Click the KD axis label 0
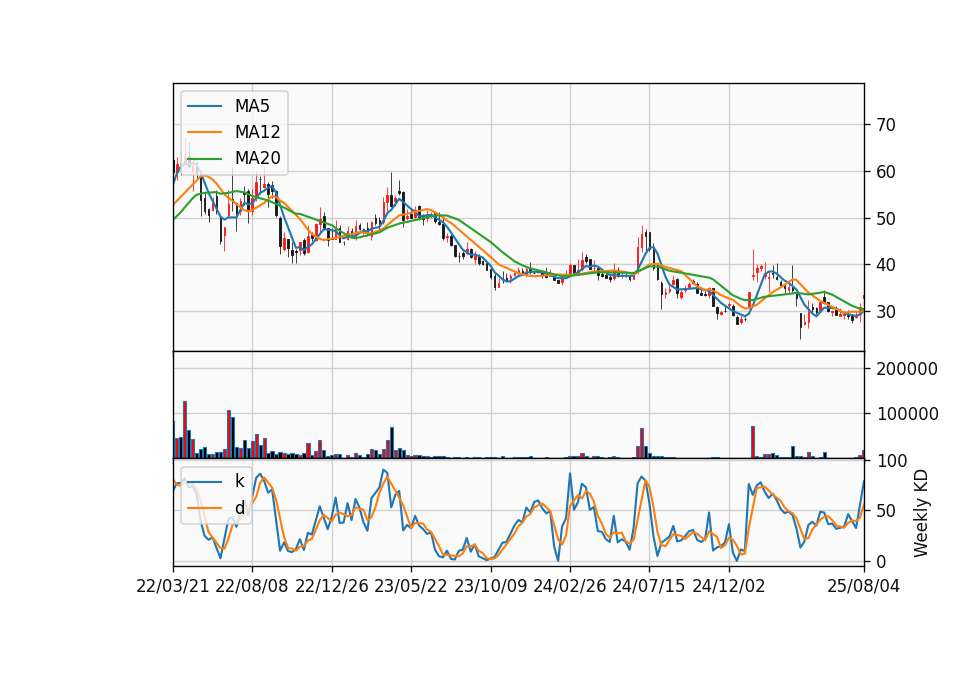The image size is (960, 690). click(882, 561)
